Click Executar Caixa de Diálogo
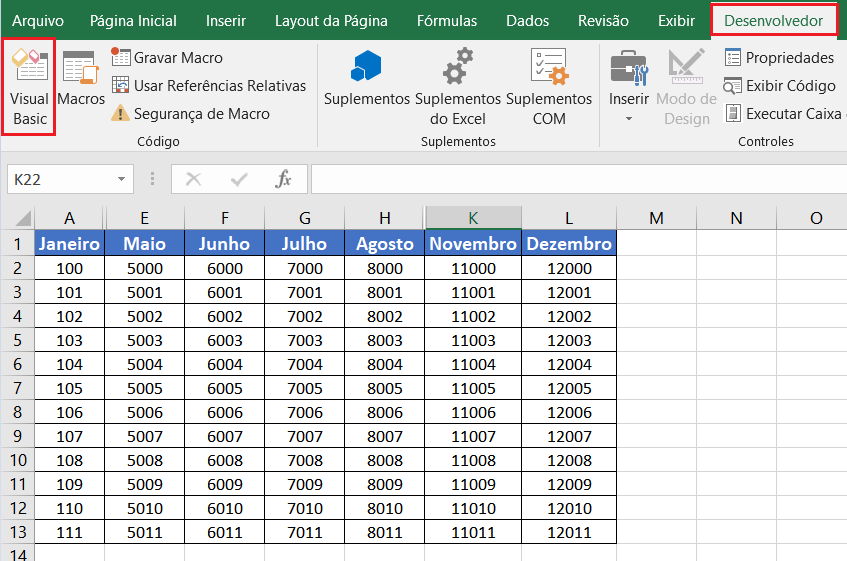The image size is (847, 561). coord(782,114)
